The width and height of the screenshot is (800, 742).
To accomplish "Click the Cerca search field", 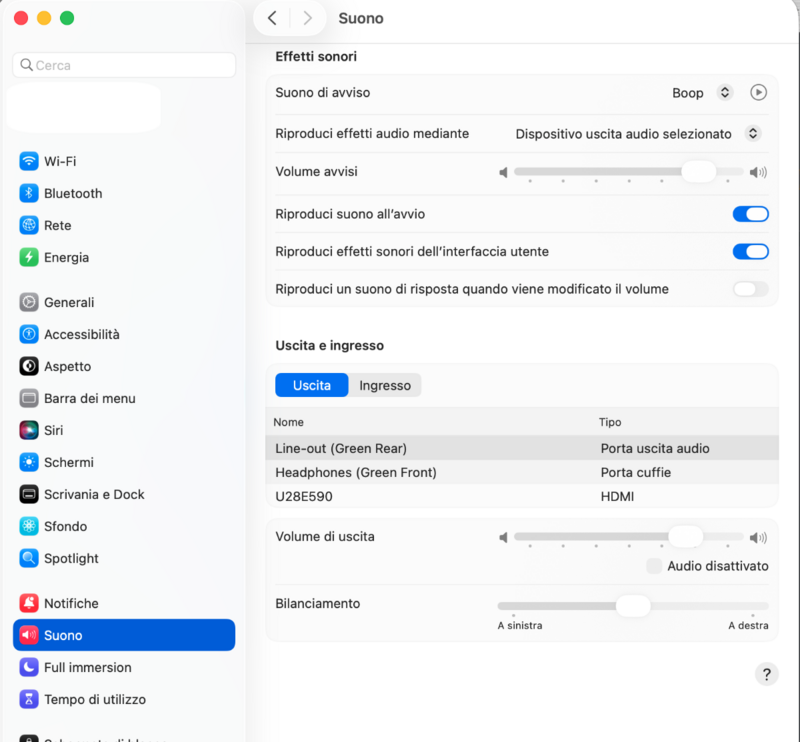I will pyautogui.click(x=124, y=65).
